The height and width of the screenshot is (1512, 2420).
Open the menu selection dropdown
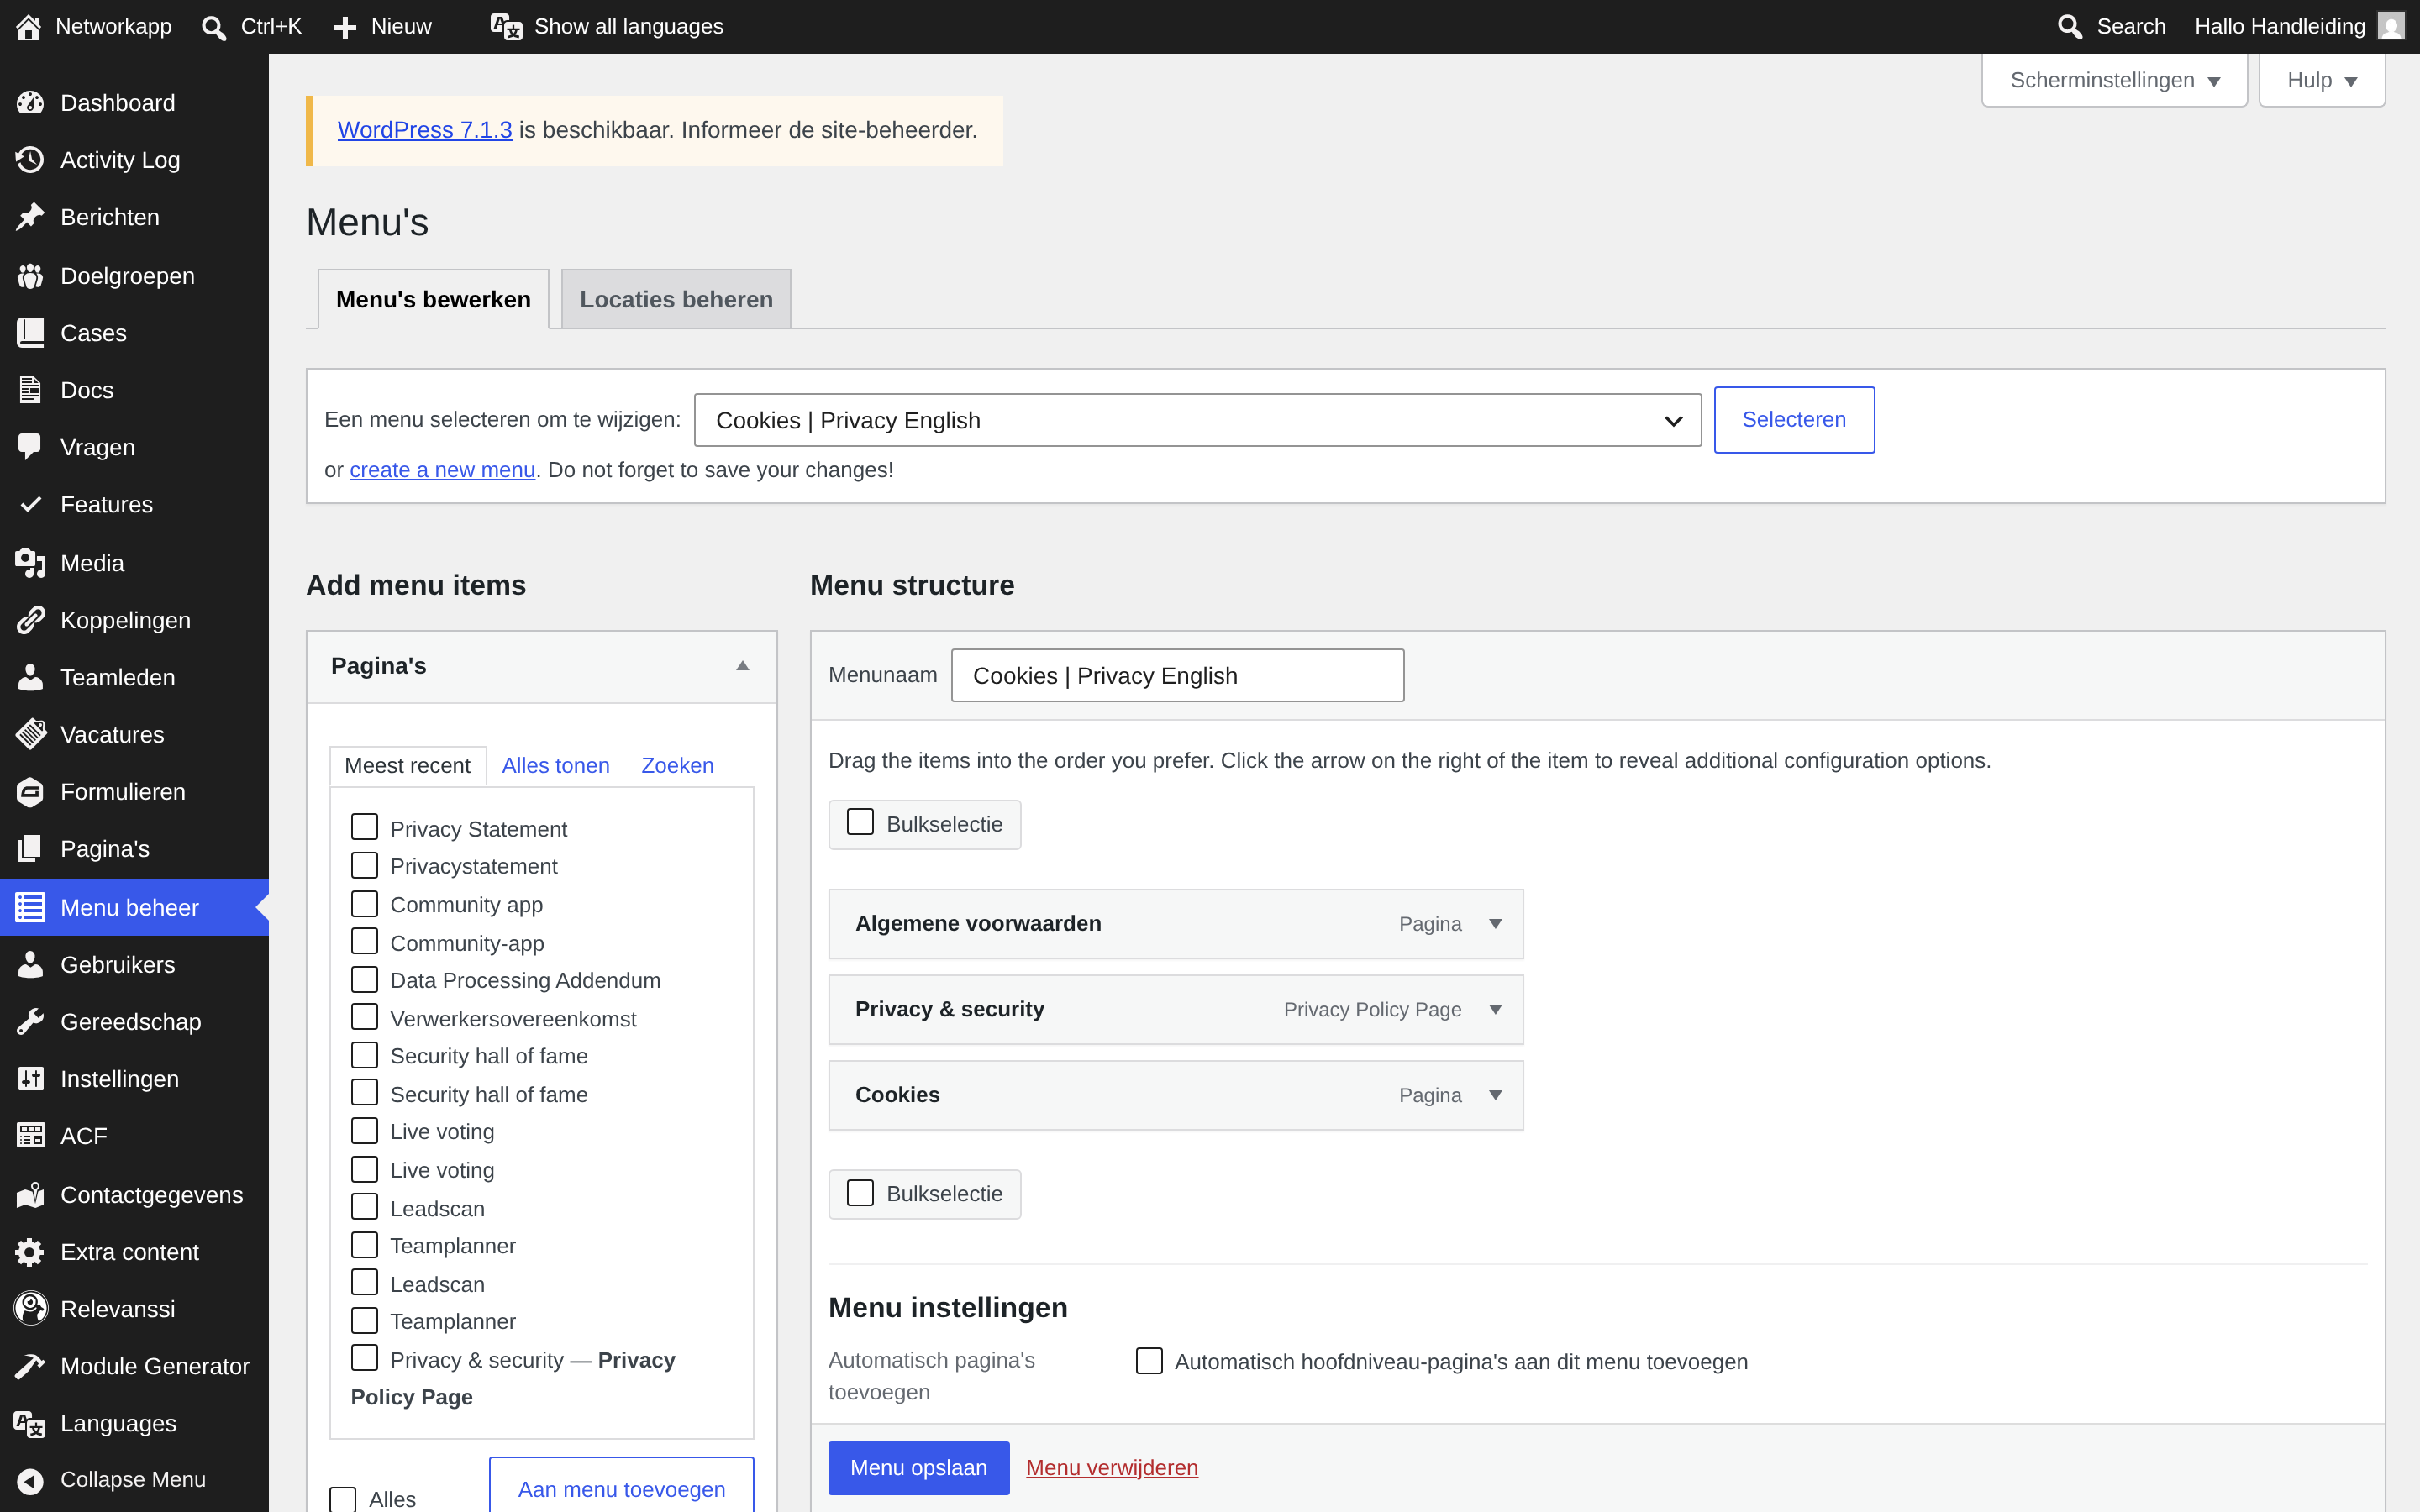tap(1197, 420)
